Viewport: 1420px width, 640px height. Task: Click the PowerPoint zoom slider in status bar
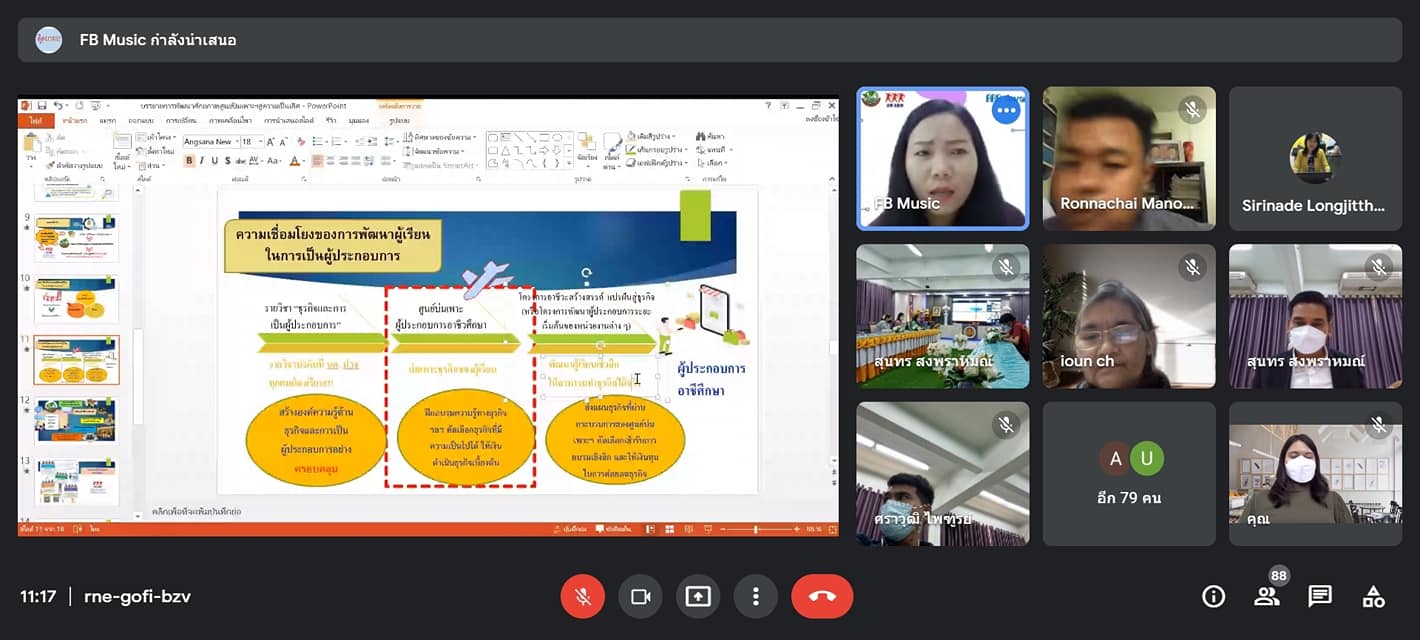pos(755,529)
